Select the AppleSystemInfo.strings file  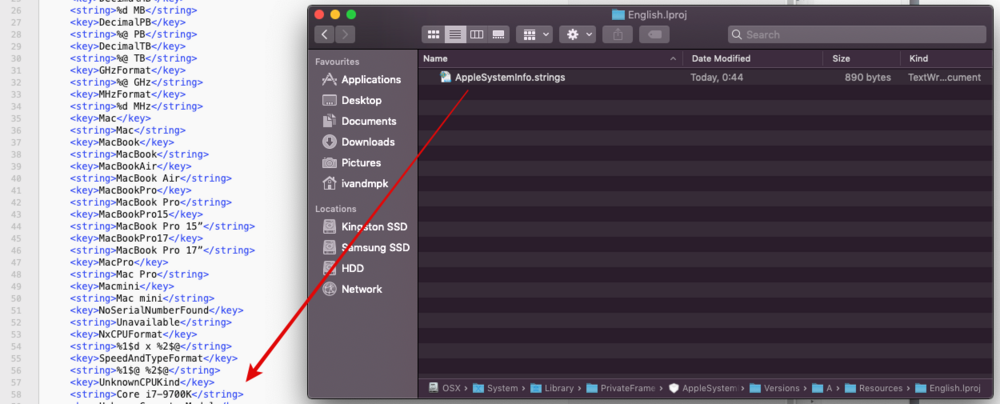coord(510,77)
